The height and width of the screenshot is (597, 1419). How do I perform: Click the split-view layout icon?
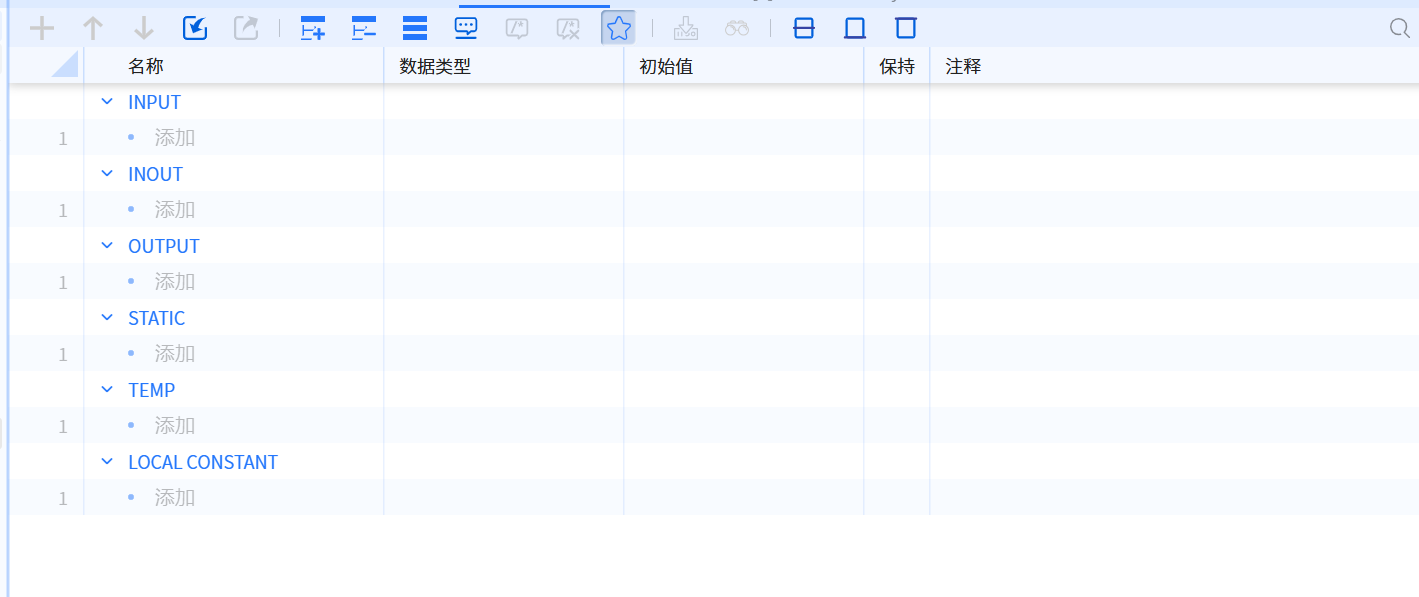click(804, 28)
